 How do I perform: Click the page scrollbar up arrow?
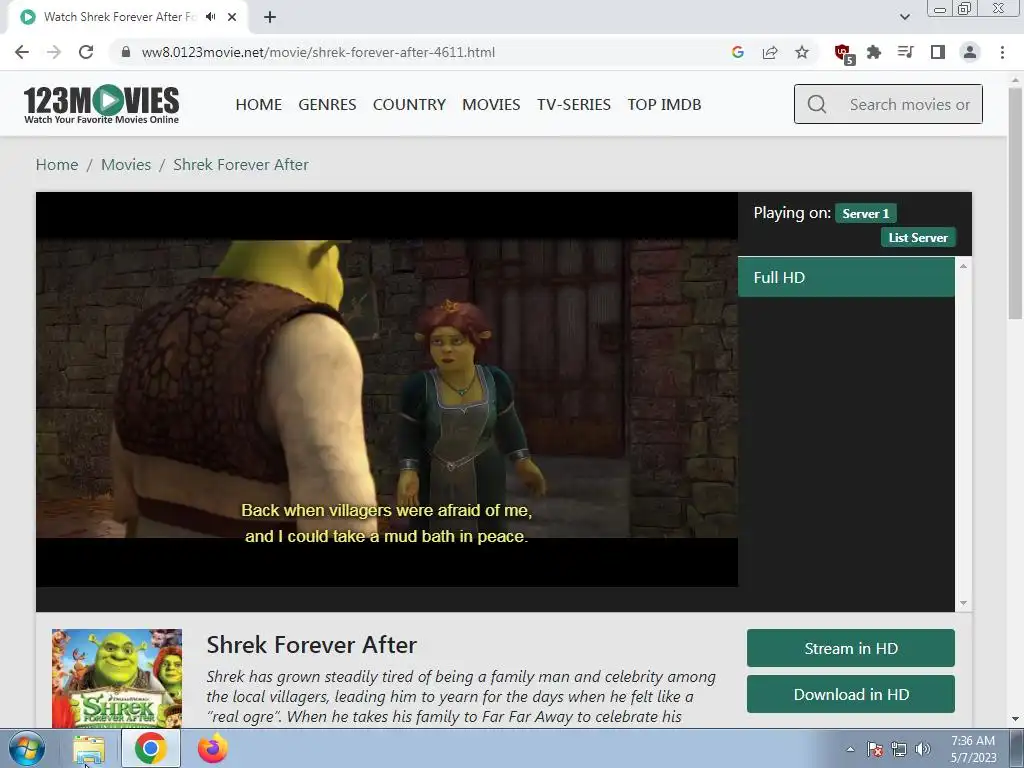[x=1015, y=80]
